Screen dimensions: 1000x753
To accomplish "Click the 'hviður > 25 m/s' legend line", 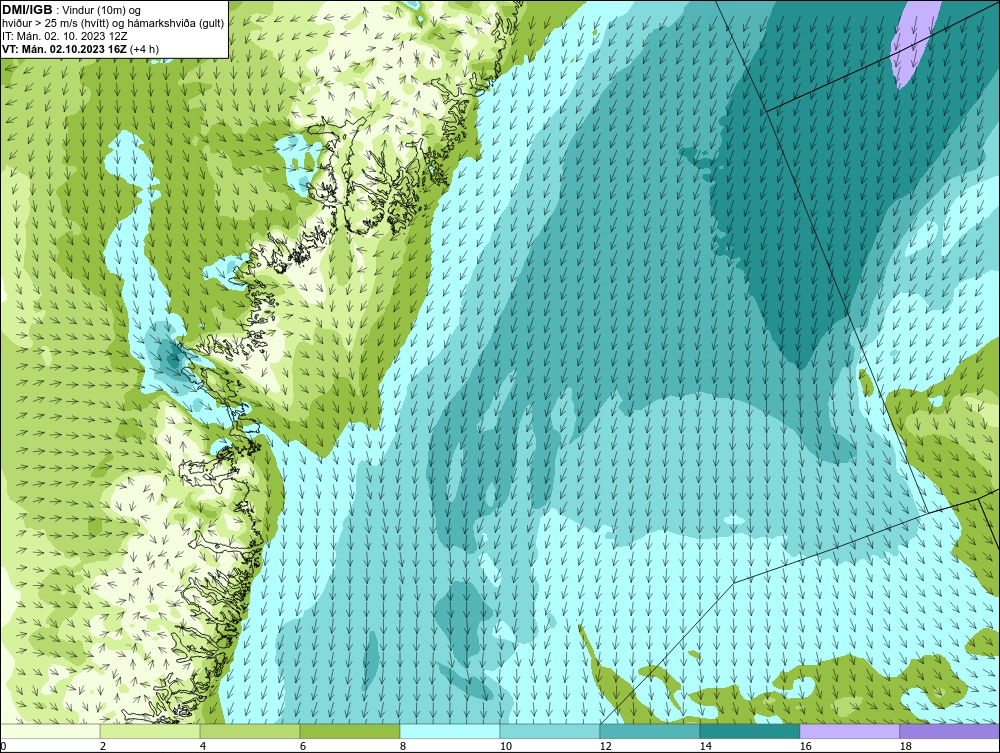I will 113,24.
